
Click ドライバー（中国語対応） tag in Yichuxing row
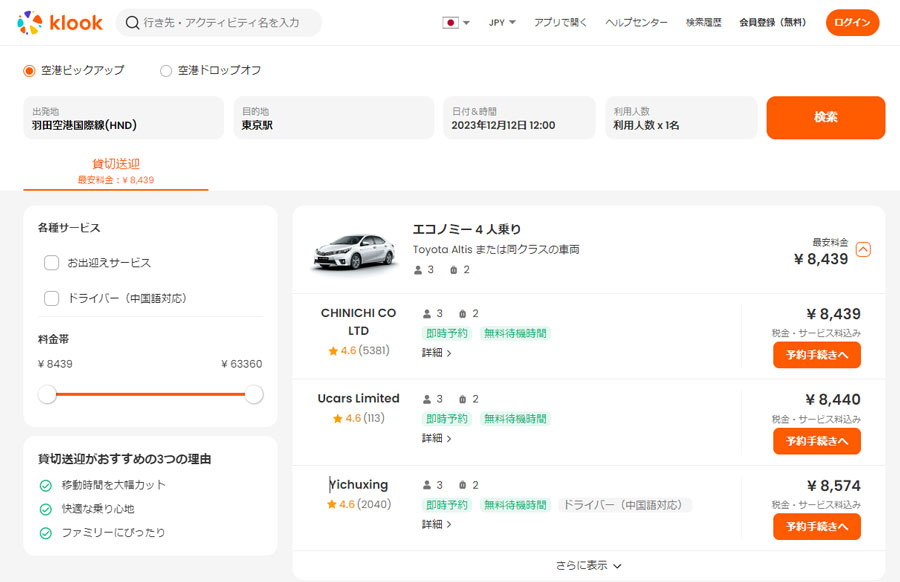(624, 505)
